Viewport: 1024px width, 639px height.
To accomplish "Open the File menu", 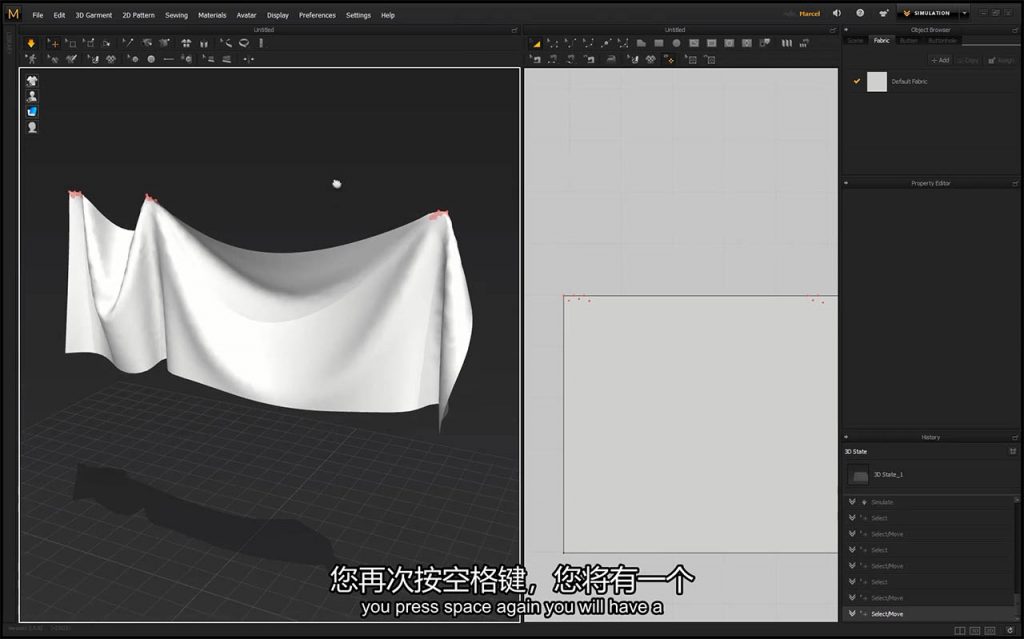I will coord(38,15).
